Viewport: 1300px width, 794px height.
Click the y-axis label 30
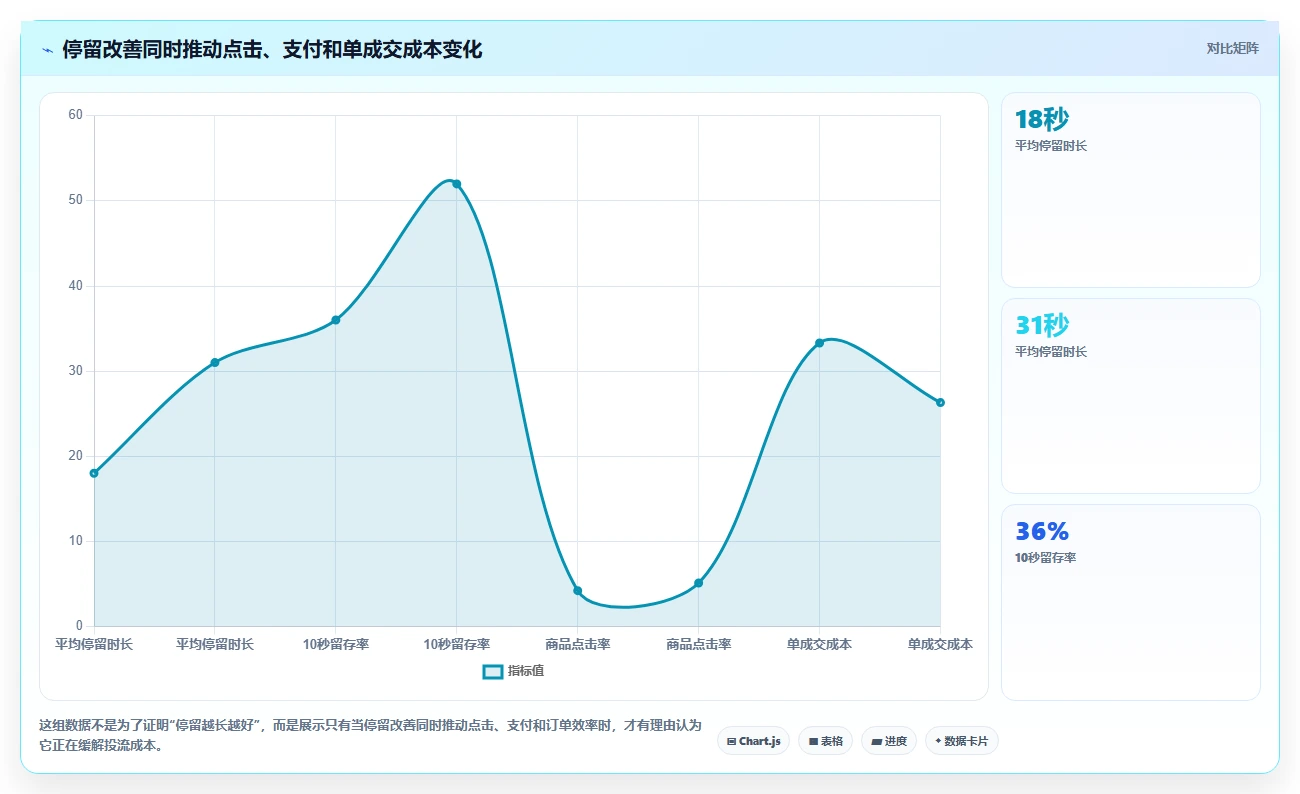[x=75, y=371]
